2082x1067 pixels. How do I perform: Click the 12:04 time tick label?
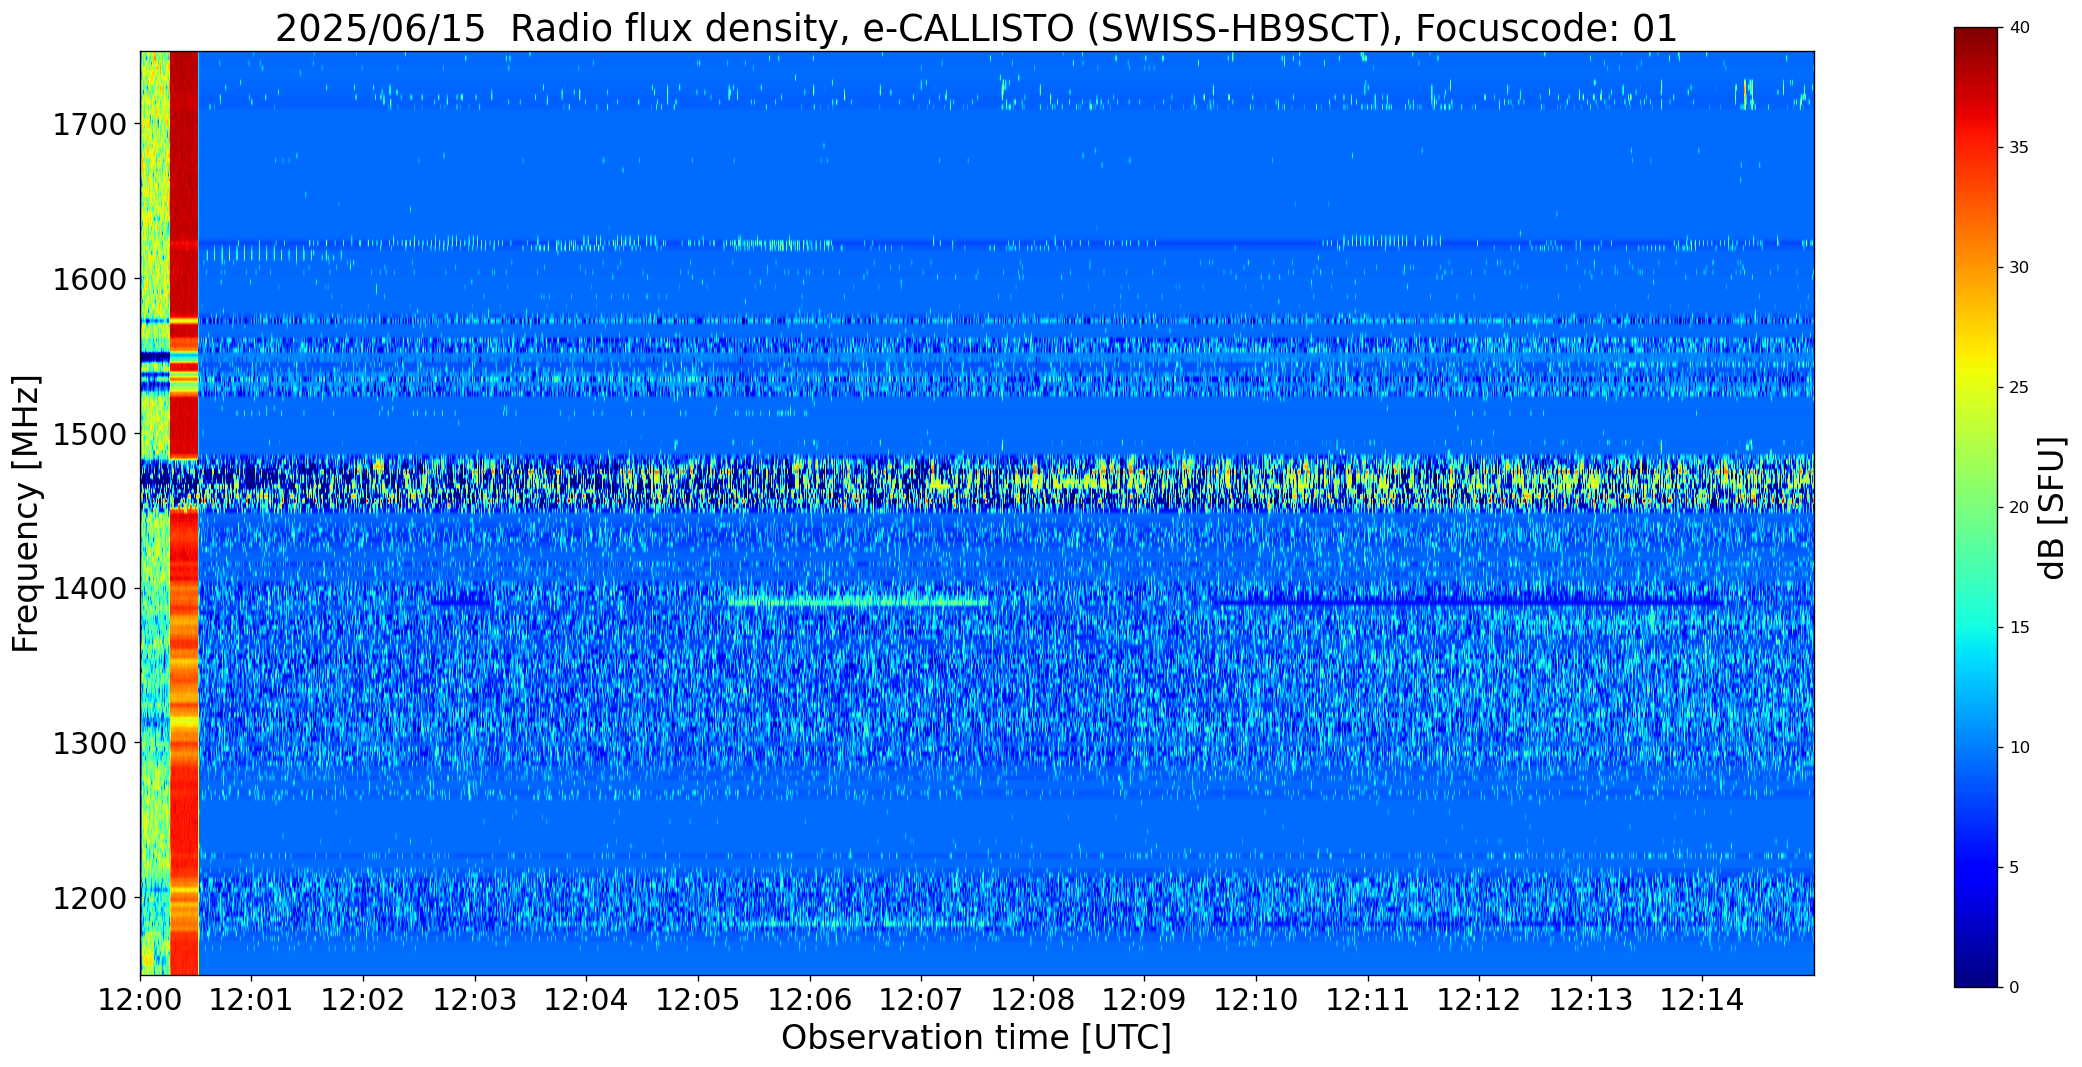[586, 1000]
